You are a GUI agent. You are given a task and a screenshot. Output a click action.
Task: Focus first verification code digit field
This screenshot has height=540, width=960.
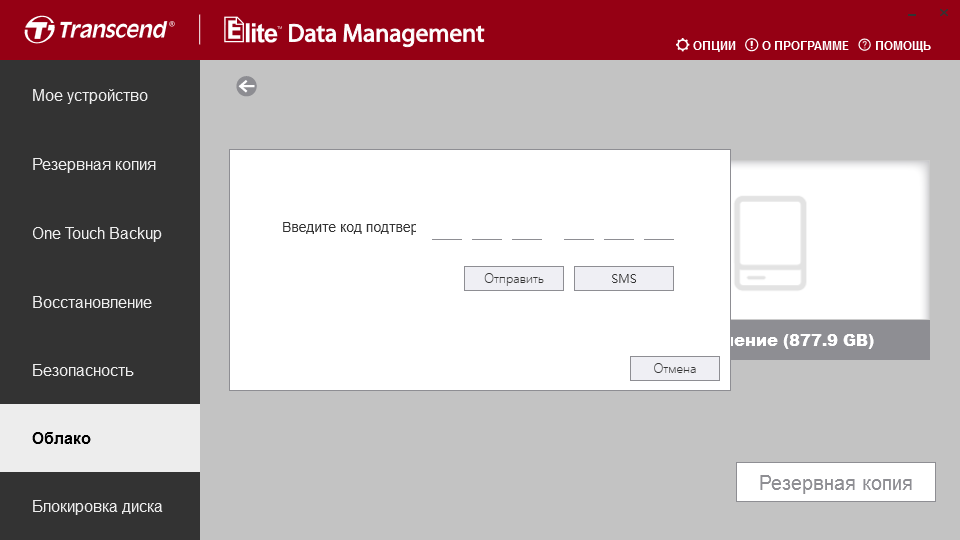447,230
